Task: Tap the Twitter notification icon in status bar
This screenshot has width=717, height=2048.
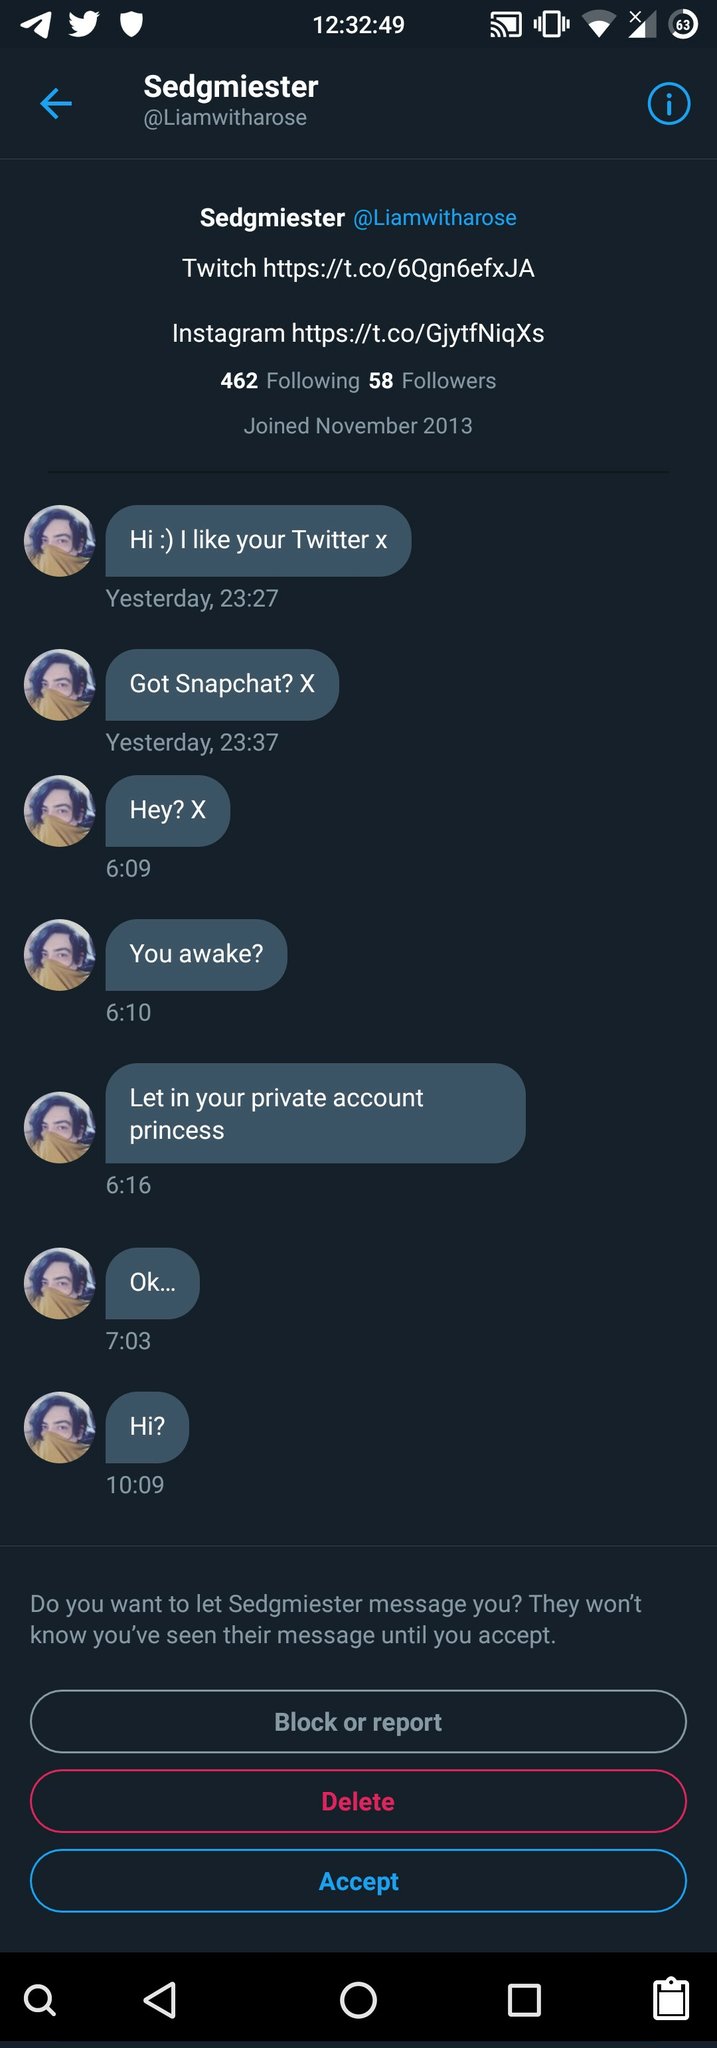Action: click(84, 24)
